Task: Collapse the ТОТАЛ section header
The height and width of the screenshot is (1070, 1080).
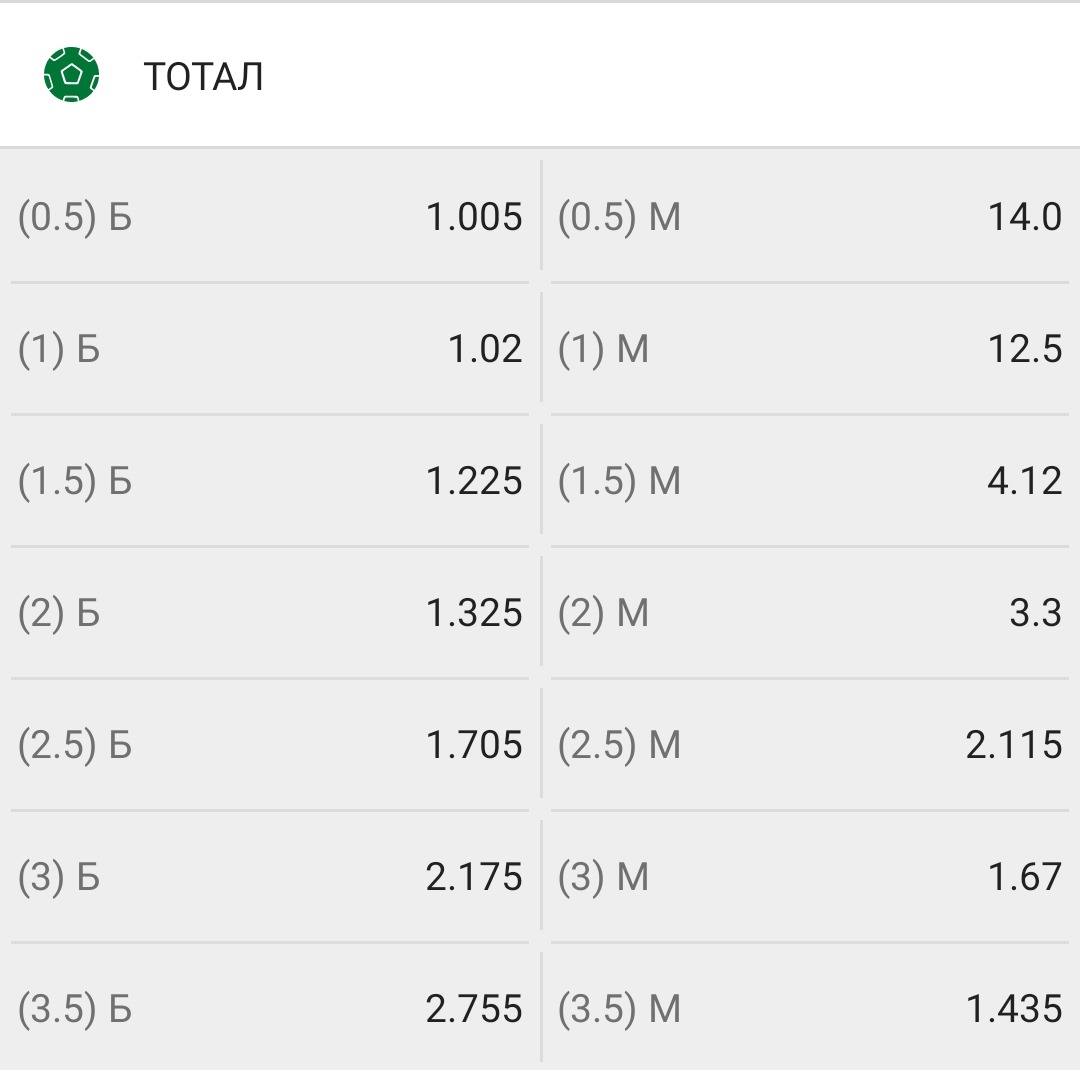Action: coord(540,74)
